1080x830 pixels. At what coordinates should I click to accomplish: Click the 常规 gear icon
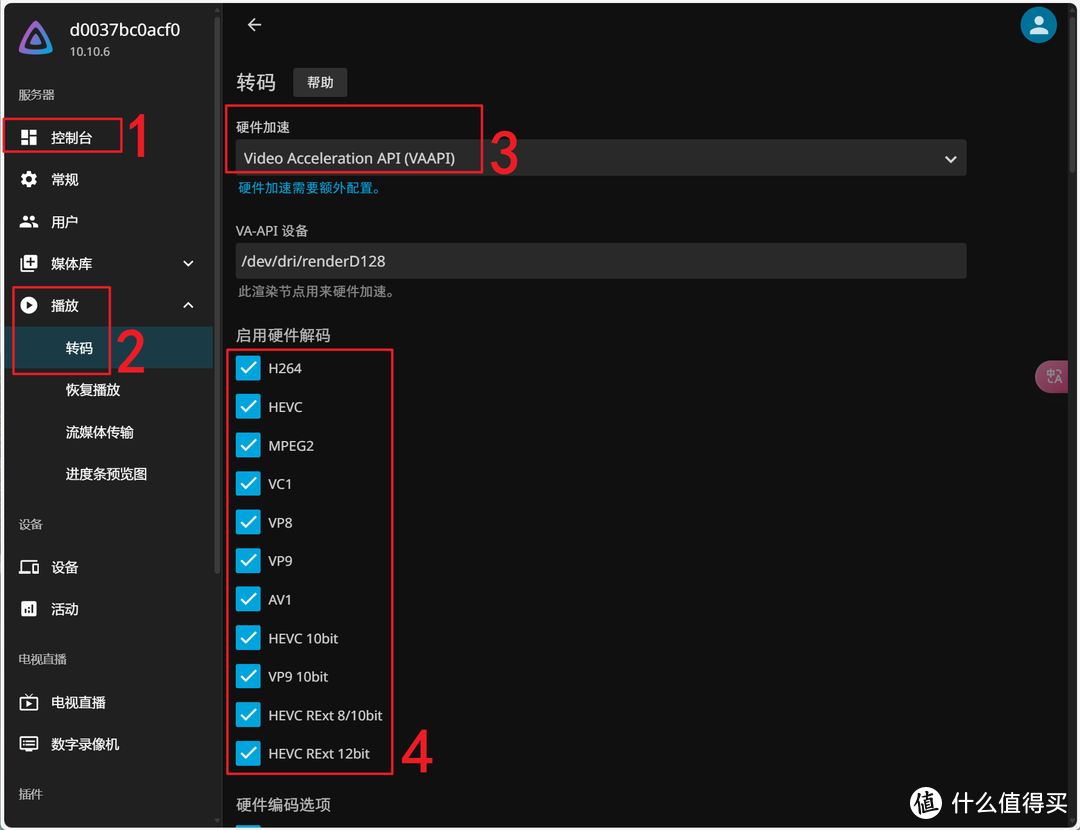pyautogui.click(x=29, y=180)
